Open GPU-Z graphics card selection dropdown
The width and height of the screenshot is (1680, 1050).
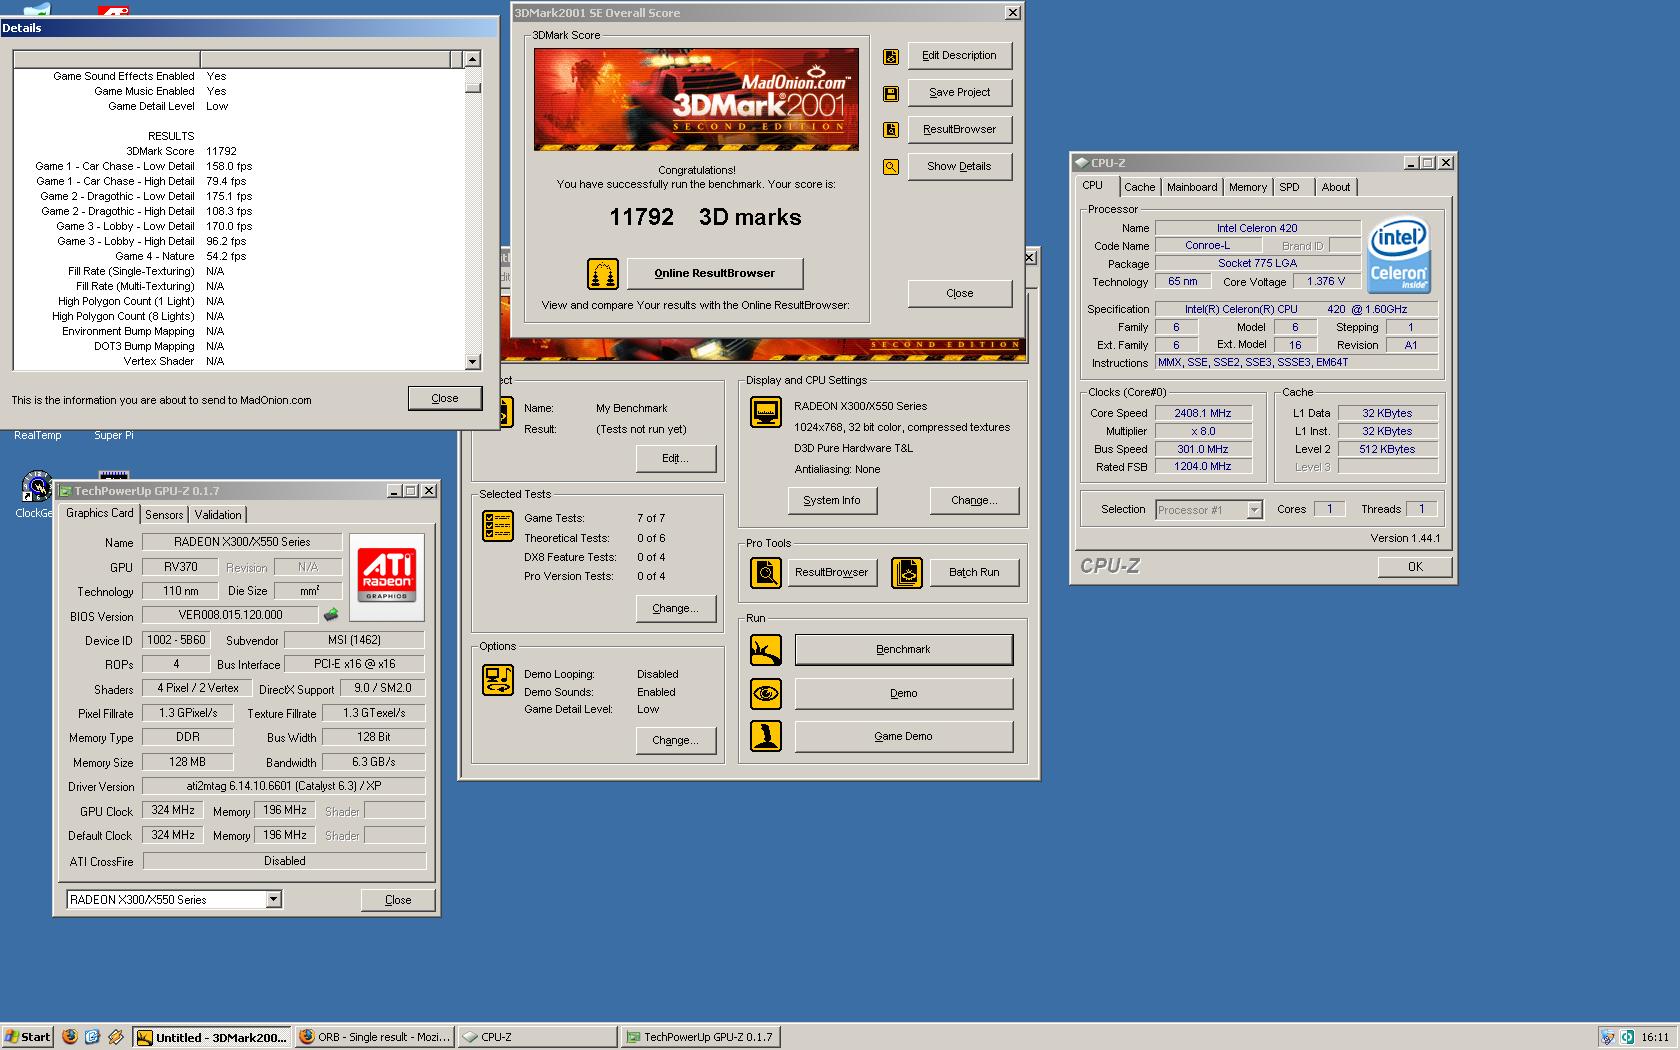[273, 900]
